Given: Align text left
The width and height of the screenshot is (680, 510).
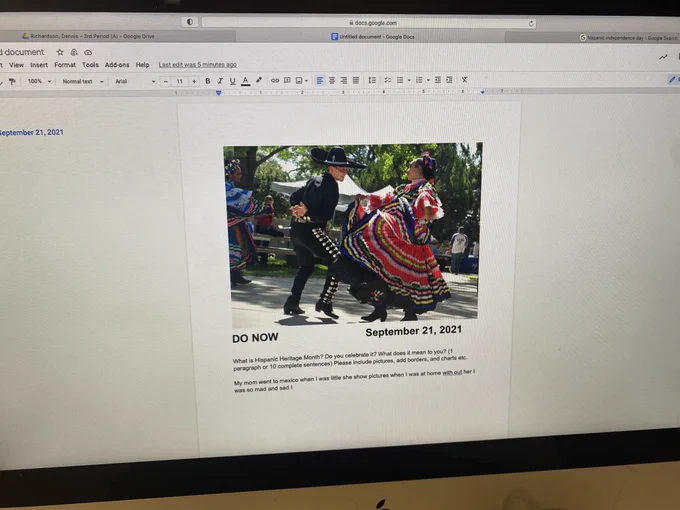Looking at the screenshot, I should [x=320, y=80].
